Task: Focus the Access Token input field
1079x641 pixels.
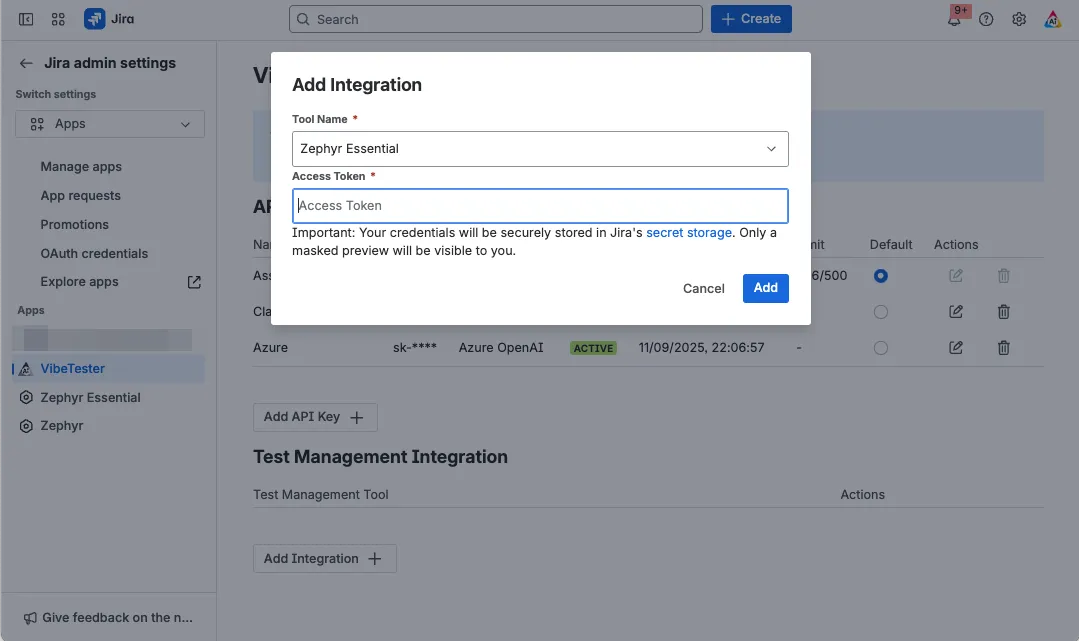Action: coord(540,206)
